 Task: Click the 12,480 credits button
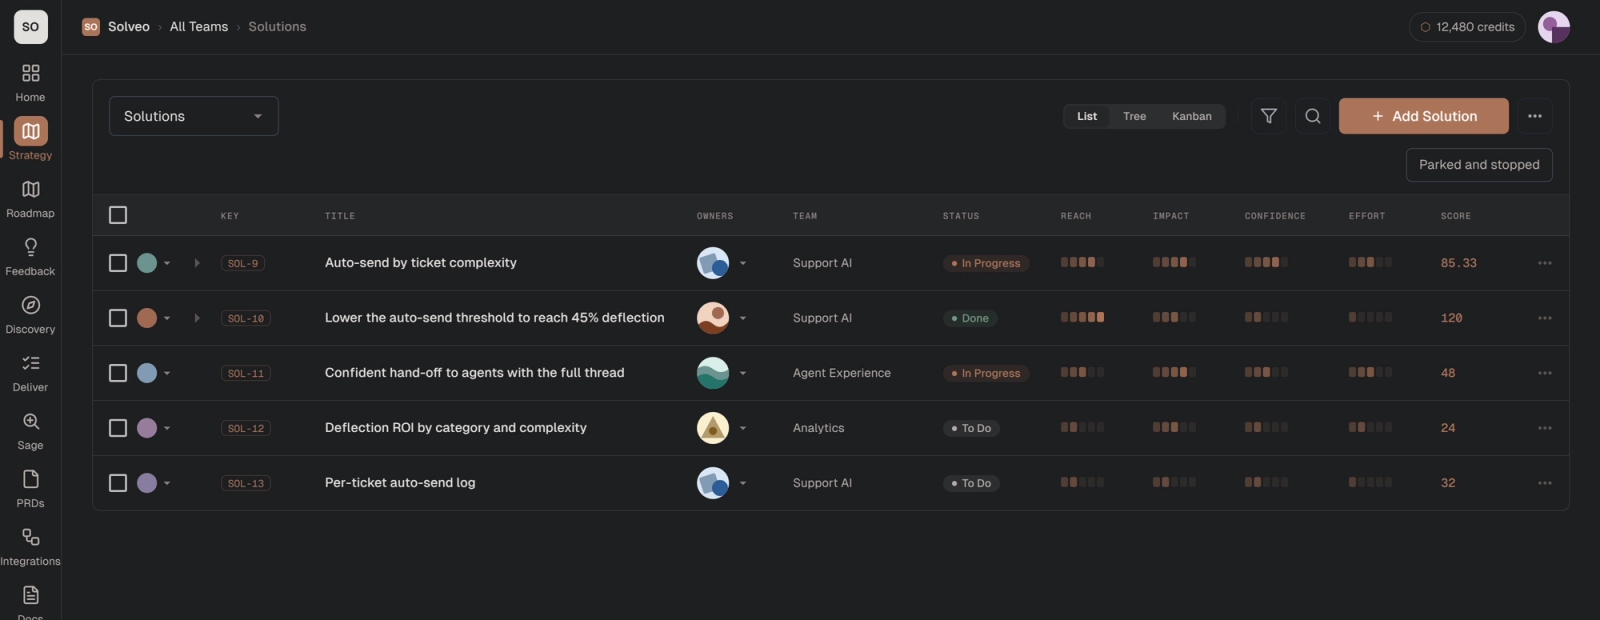(1467, 27)
